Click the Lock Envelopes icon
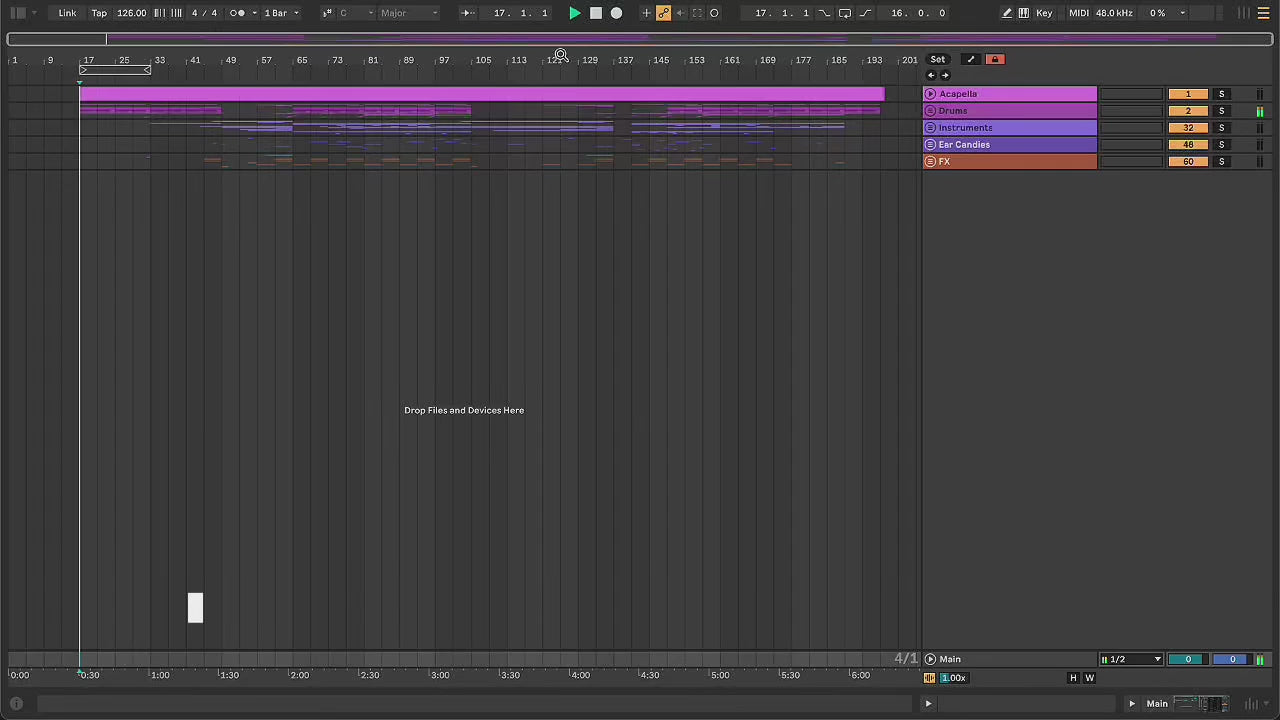 [994, 59]
